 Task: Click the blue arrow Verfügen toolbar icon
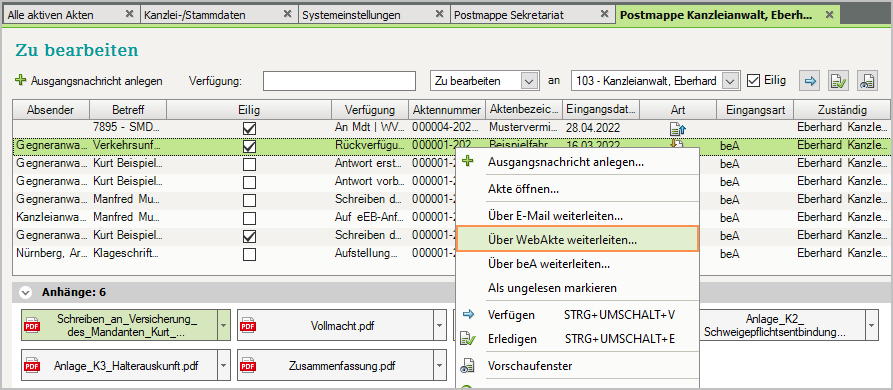810,81
